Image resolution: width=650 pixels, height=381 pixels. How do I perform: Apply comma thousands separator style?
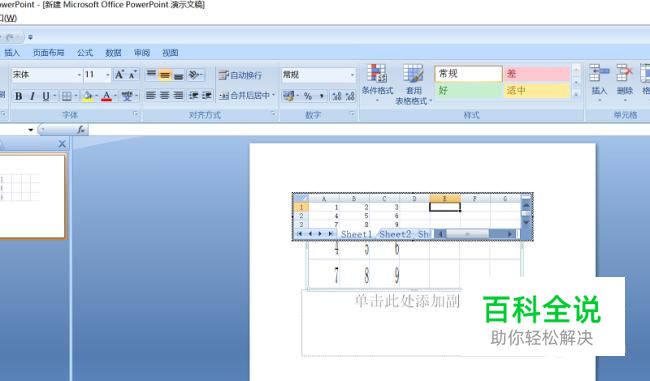tap(321, 96)
